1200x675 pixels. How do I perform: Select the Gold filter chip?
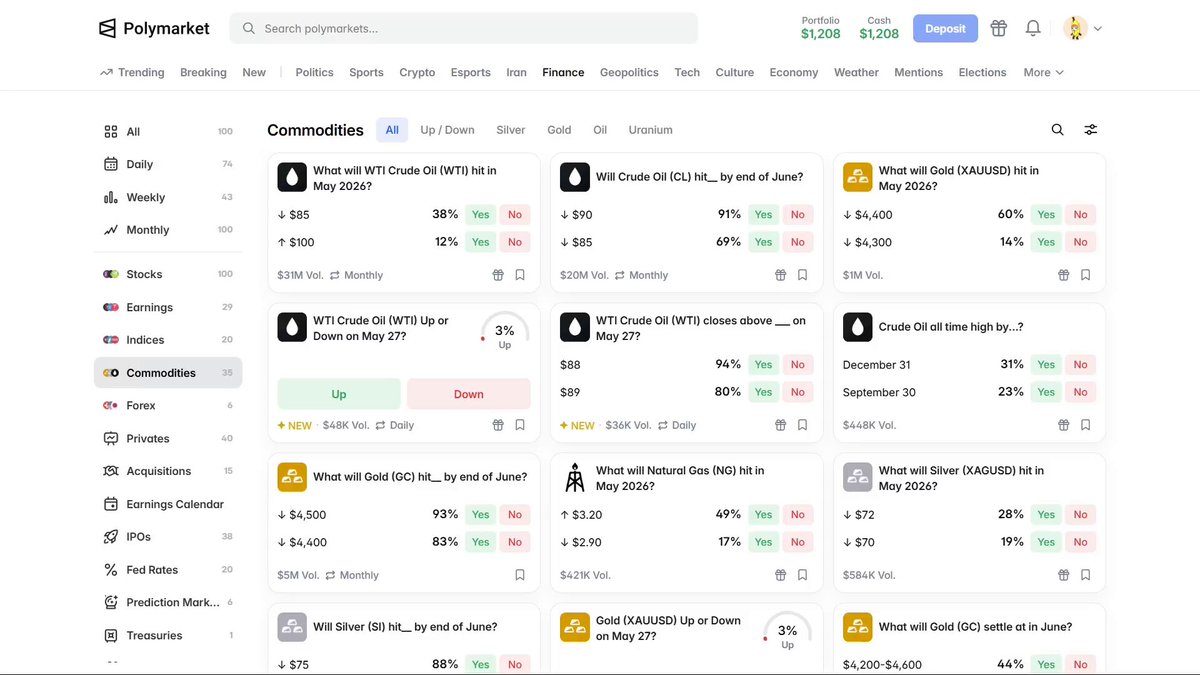(x=559, y=130)
